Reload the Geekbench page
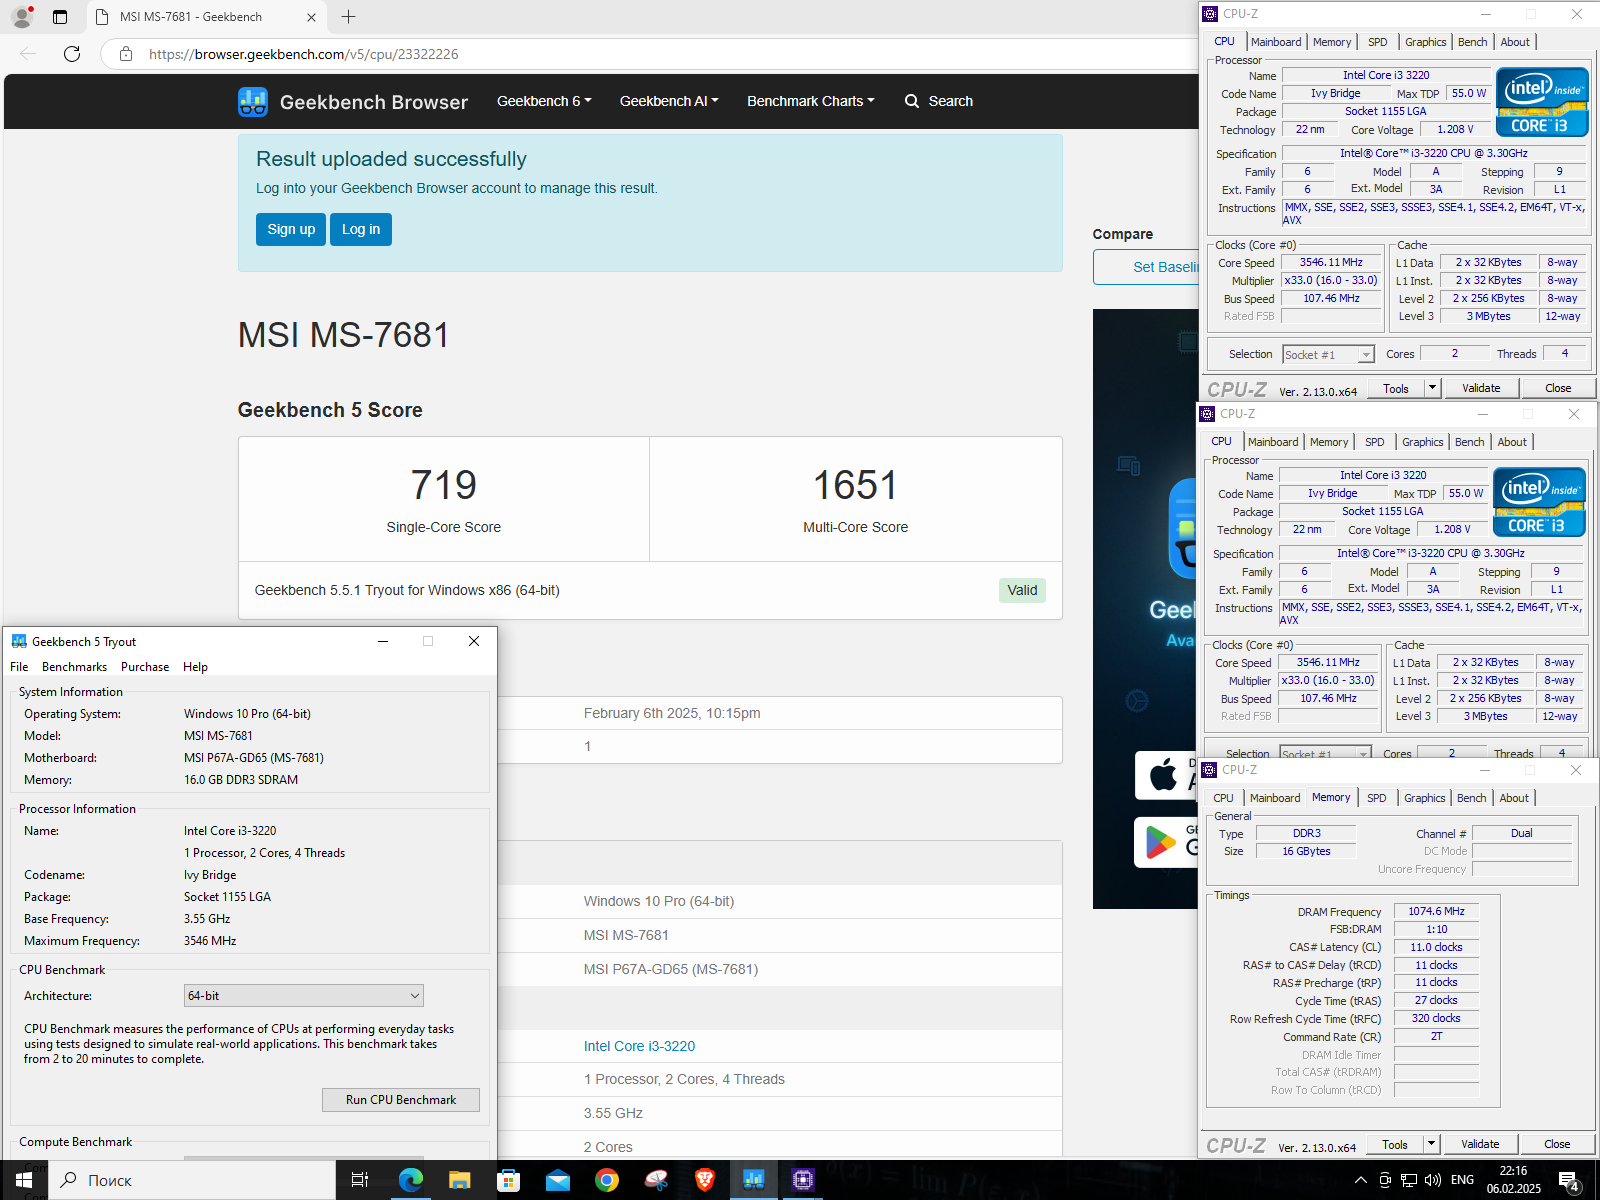Image resolution: width=1600 pixels, height=1200 pixels. point(72,54)
